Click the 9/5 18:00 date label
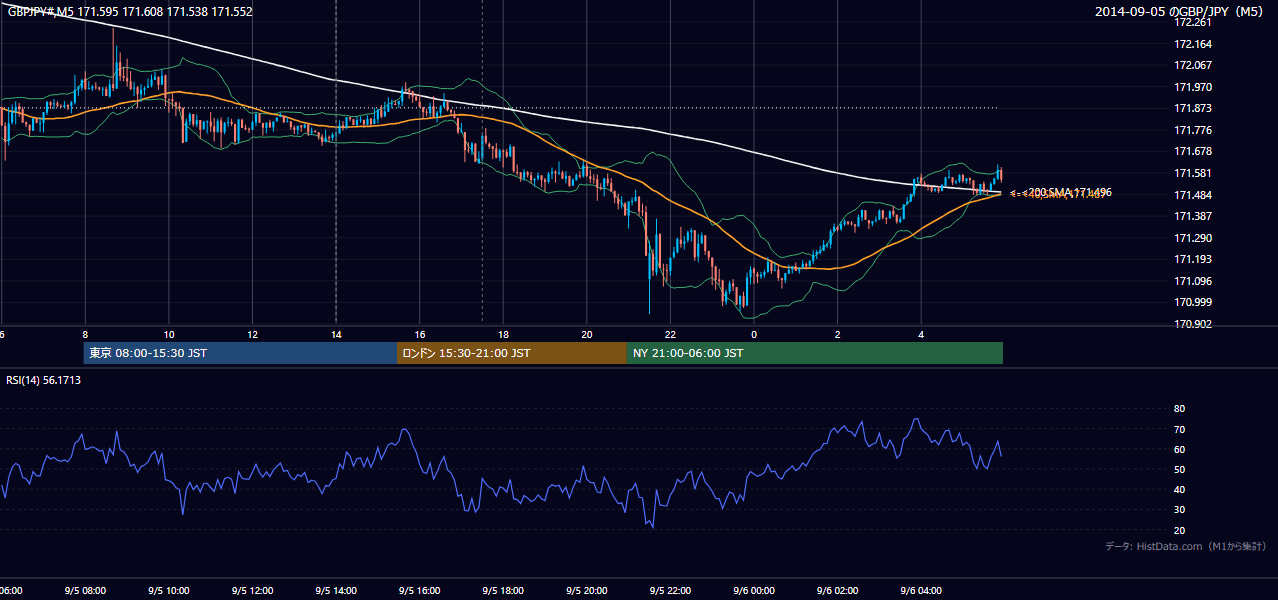Viewport: 1278px width, 600px height. (503, 590)
